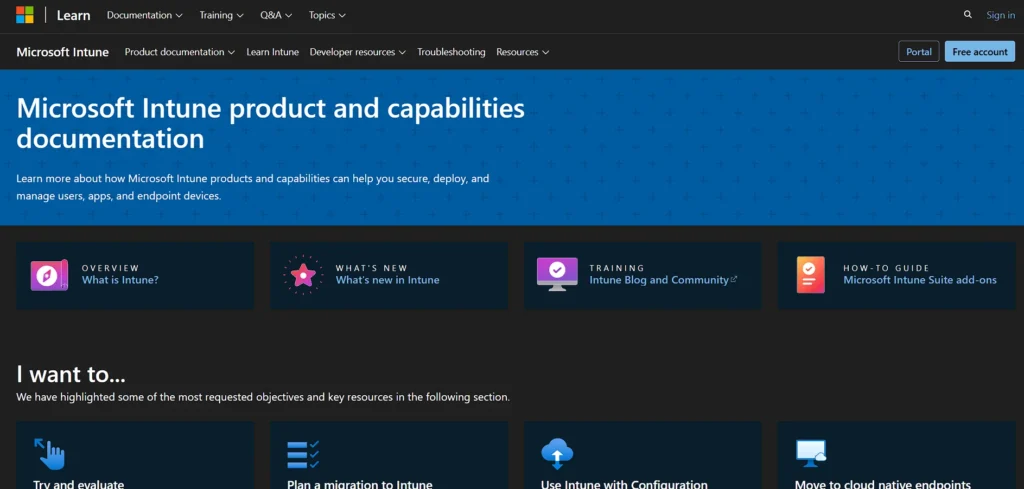The image size is (1024, 489).
Task: Click the Microsoft Intune product title
Action: click(x=63, y=52)
